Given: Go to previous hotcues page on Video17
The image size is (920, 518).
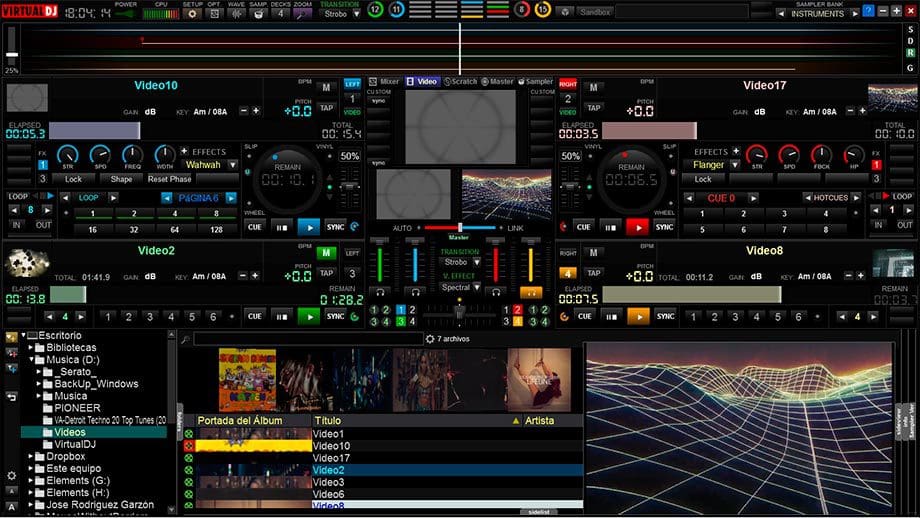Looking at the screenshot, I should (x=807, y=198).
